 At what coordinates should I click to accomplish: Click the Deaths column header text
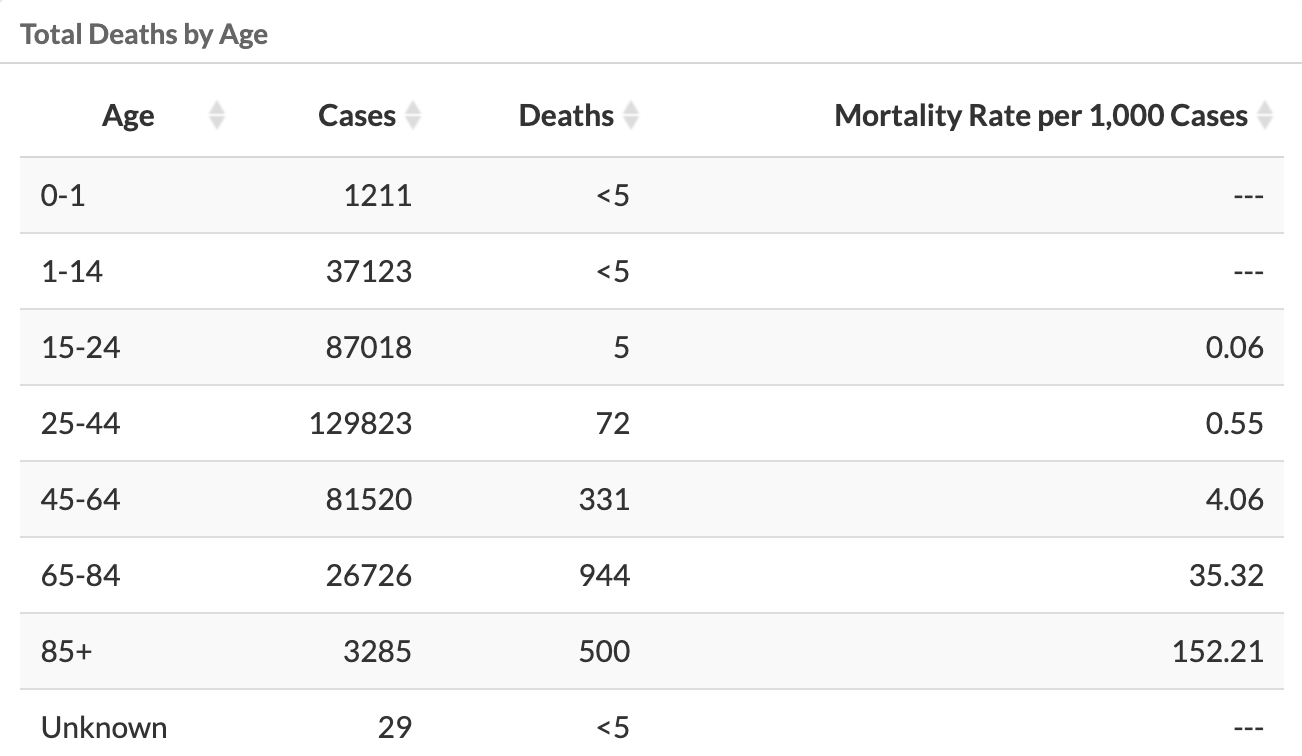[x=566, y=116]
